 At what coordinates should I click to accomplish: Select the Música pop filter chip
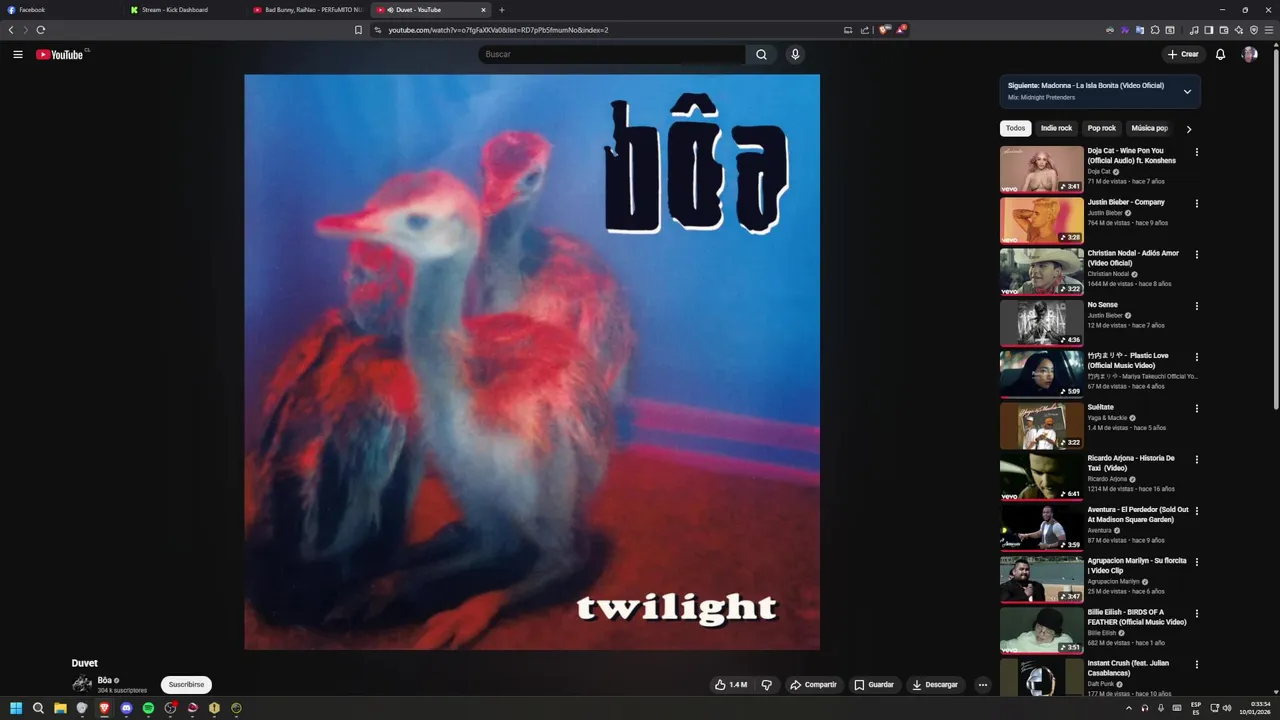[x=1149, y=128]
